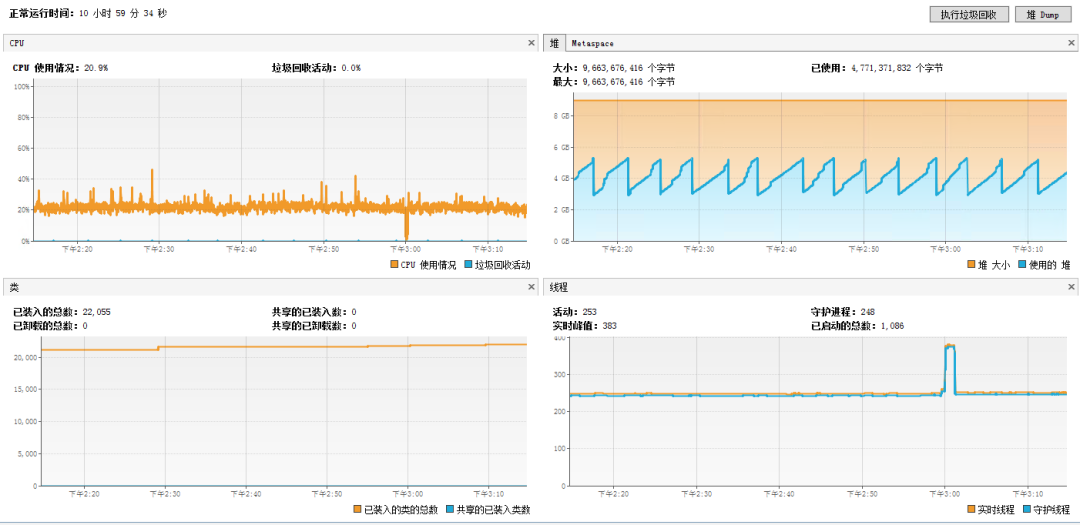Toggle the CPU 使用情况 legend swatch
Screen dimensions: 1080x525
tap(394, 265)
